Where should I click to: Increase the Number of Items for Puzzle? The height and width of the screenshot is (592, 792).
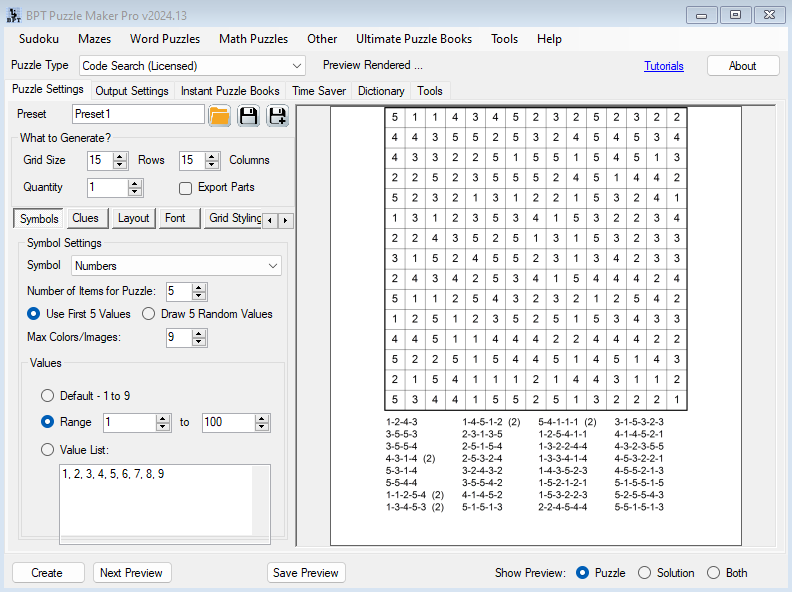click(x=199, y=287)
